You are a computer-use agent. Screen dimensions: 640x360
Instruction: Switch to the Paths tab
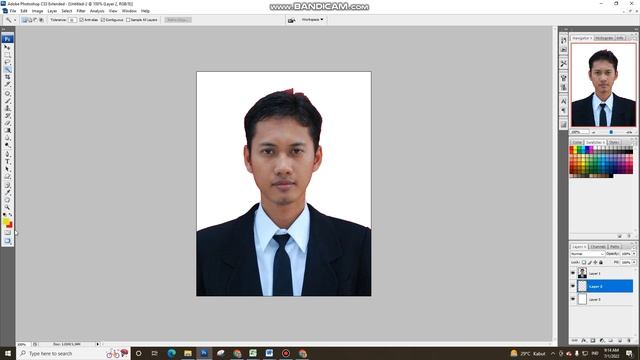tap(615, 247)
